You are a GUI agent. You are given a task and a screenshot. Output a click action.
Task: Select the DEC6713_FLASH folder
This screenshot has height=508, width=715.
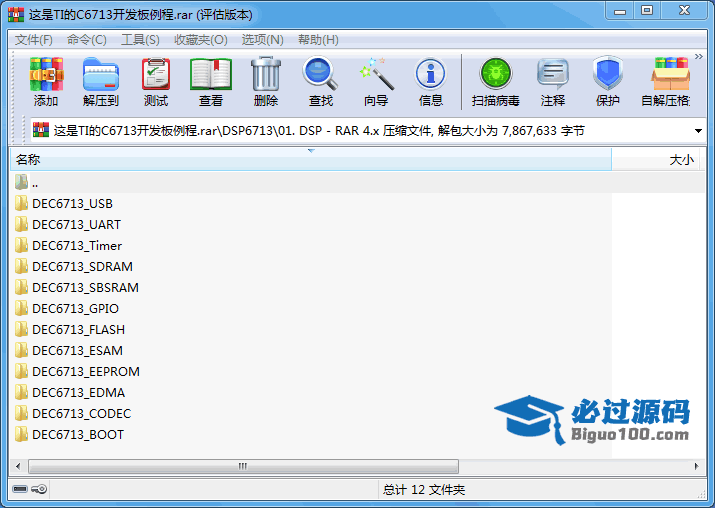pyautogui.click(x=70, y=329)
